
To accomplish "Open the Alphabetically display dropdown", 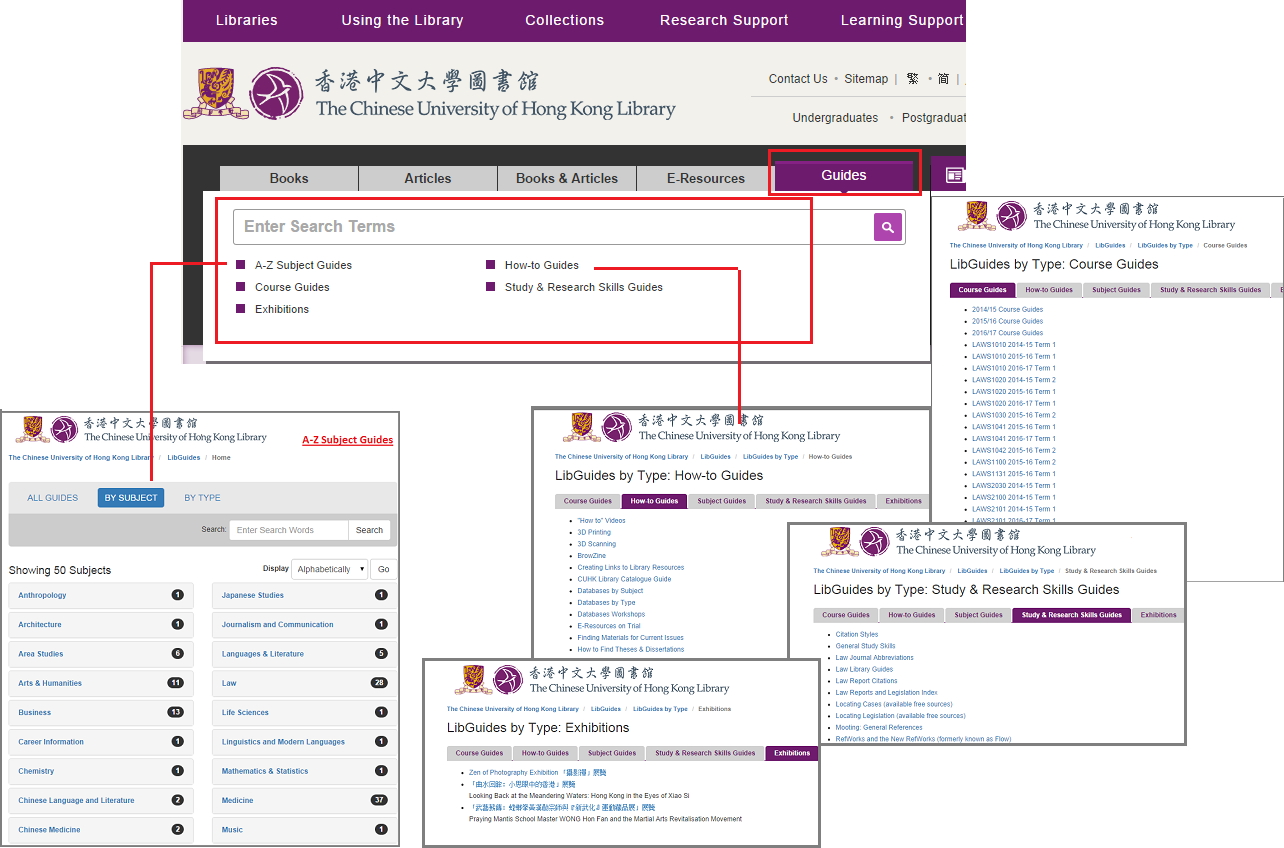I will [x=330, y=568].
